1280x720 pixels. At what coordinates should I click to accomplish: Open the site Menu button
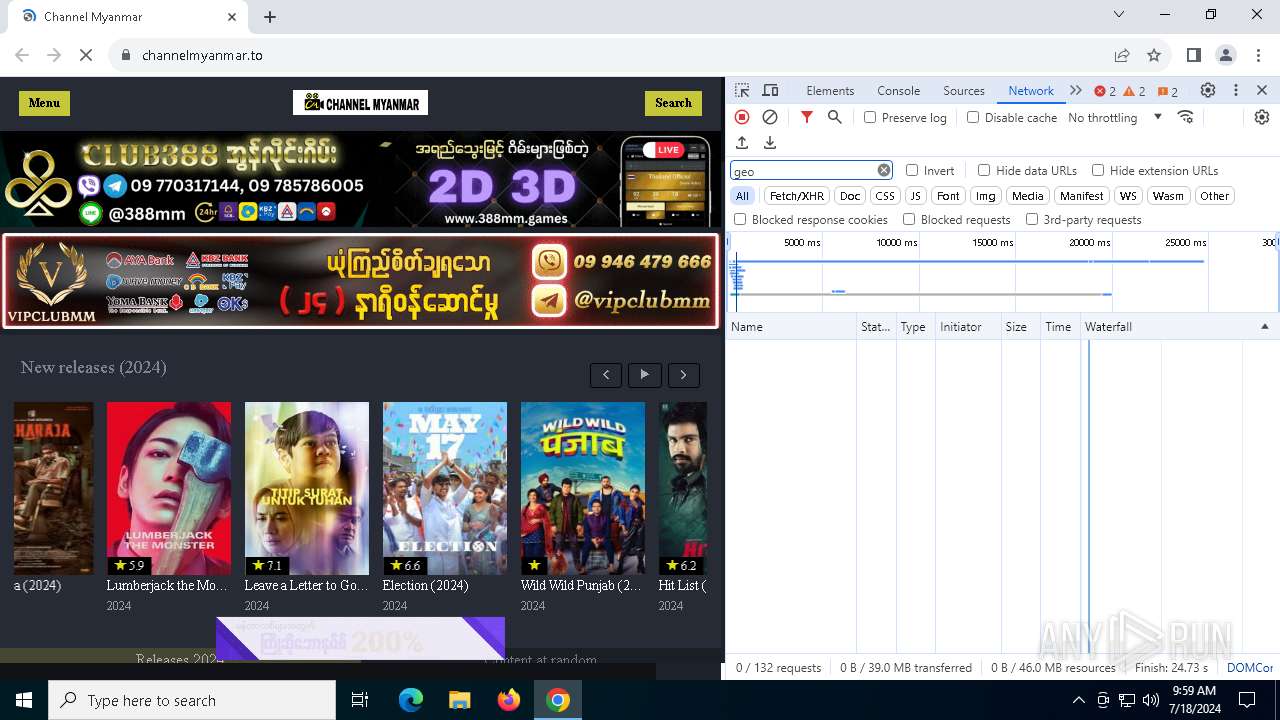pos(44,103)
